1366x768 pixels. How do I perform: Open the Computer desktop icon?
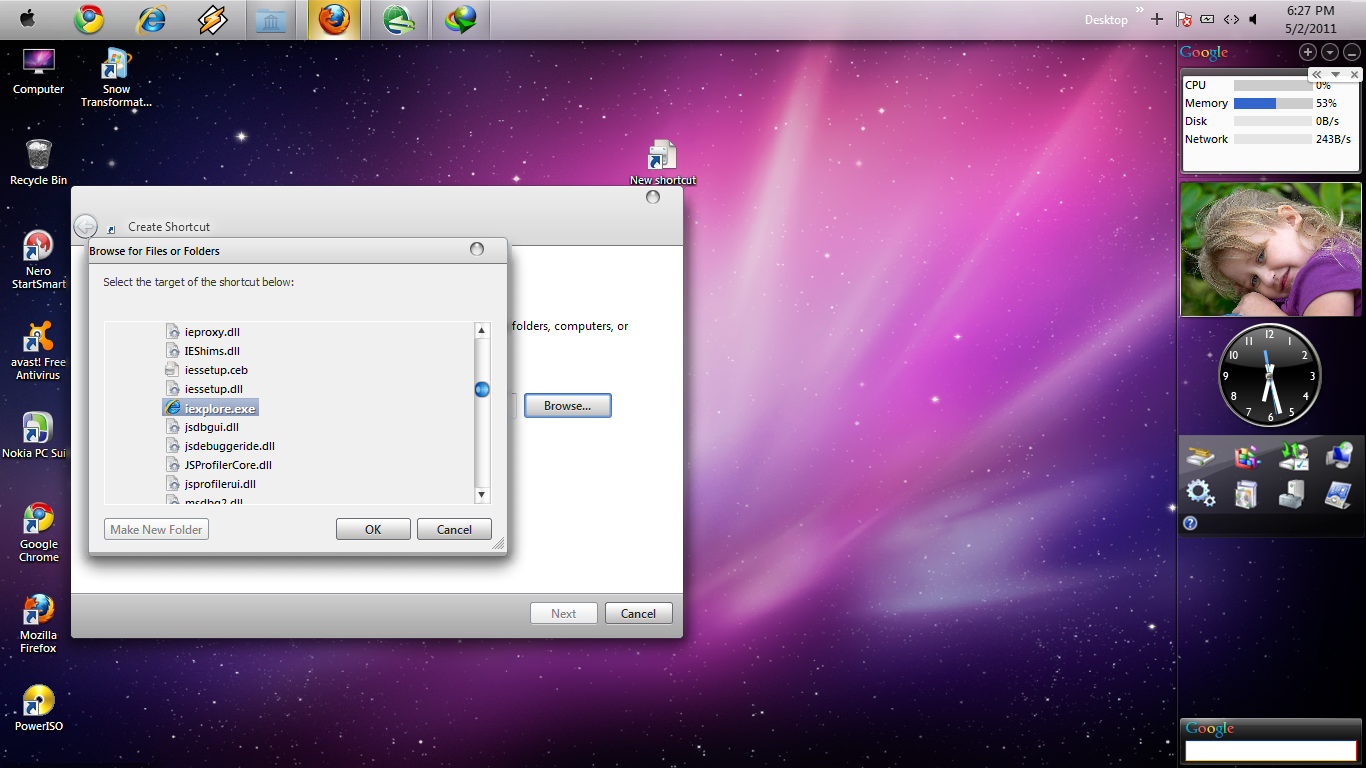pos(38,70)
